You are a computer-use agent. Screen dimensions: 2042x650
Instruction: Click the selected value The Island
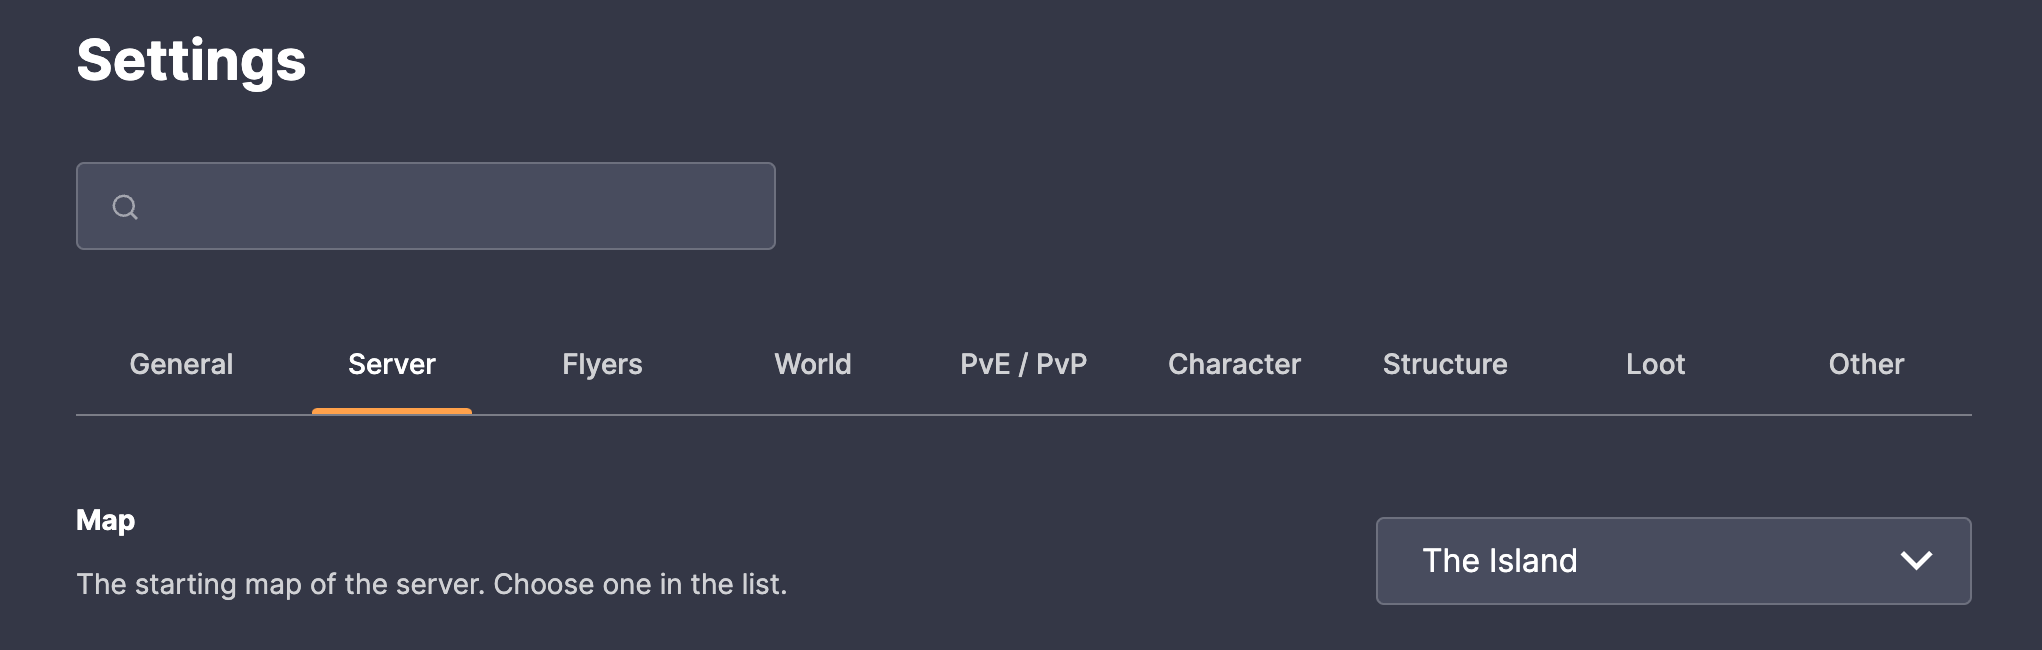tap(1499, 561)
